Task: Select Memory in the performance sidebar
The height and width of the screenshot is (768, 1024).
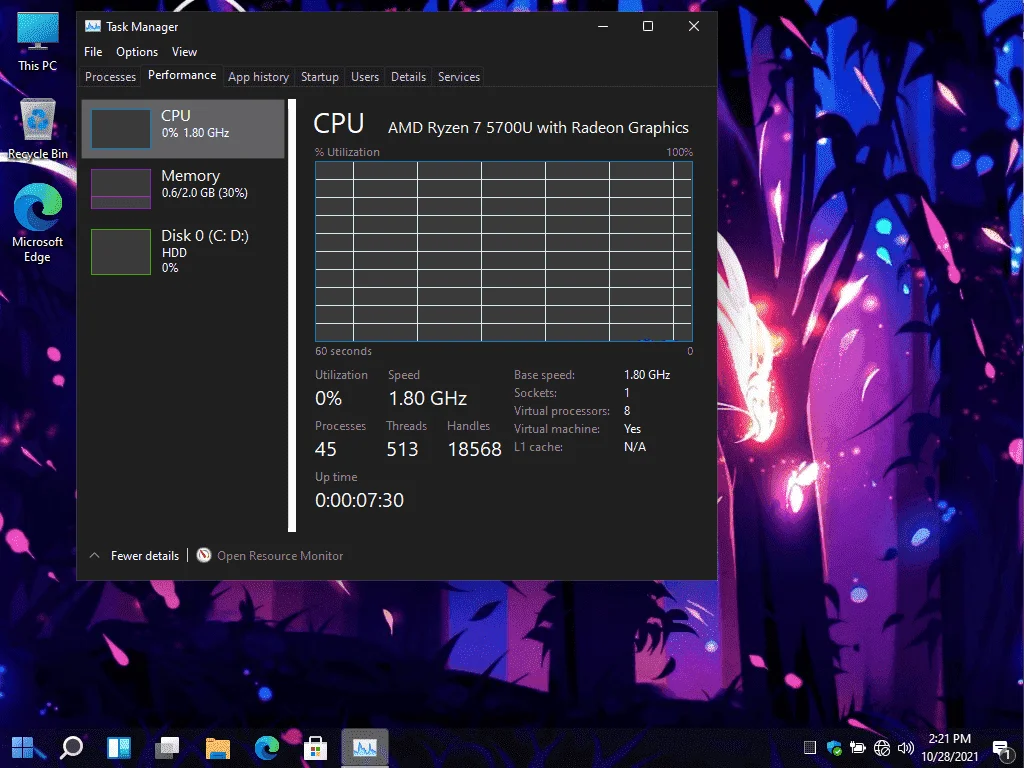Action: 184,188
